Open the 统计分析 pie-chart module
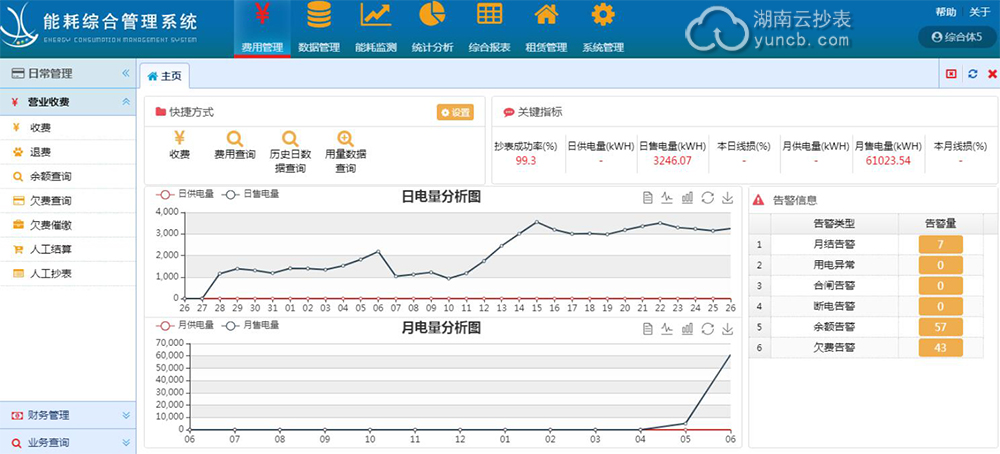The height and width of the screenshot is (454, 1000). pyautogui.click(x=432, y=28)
